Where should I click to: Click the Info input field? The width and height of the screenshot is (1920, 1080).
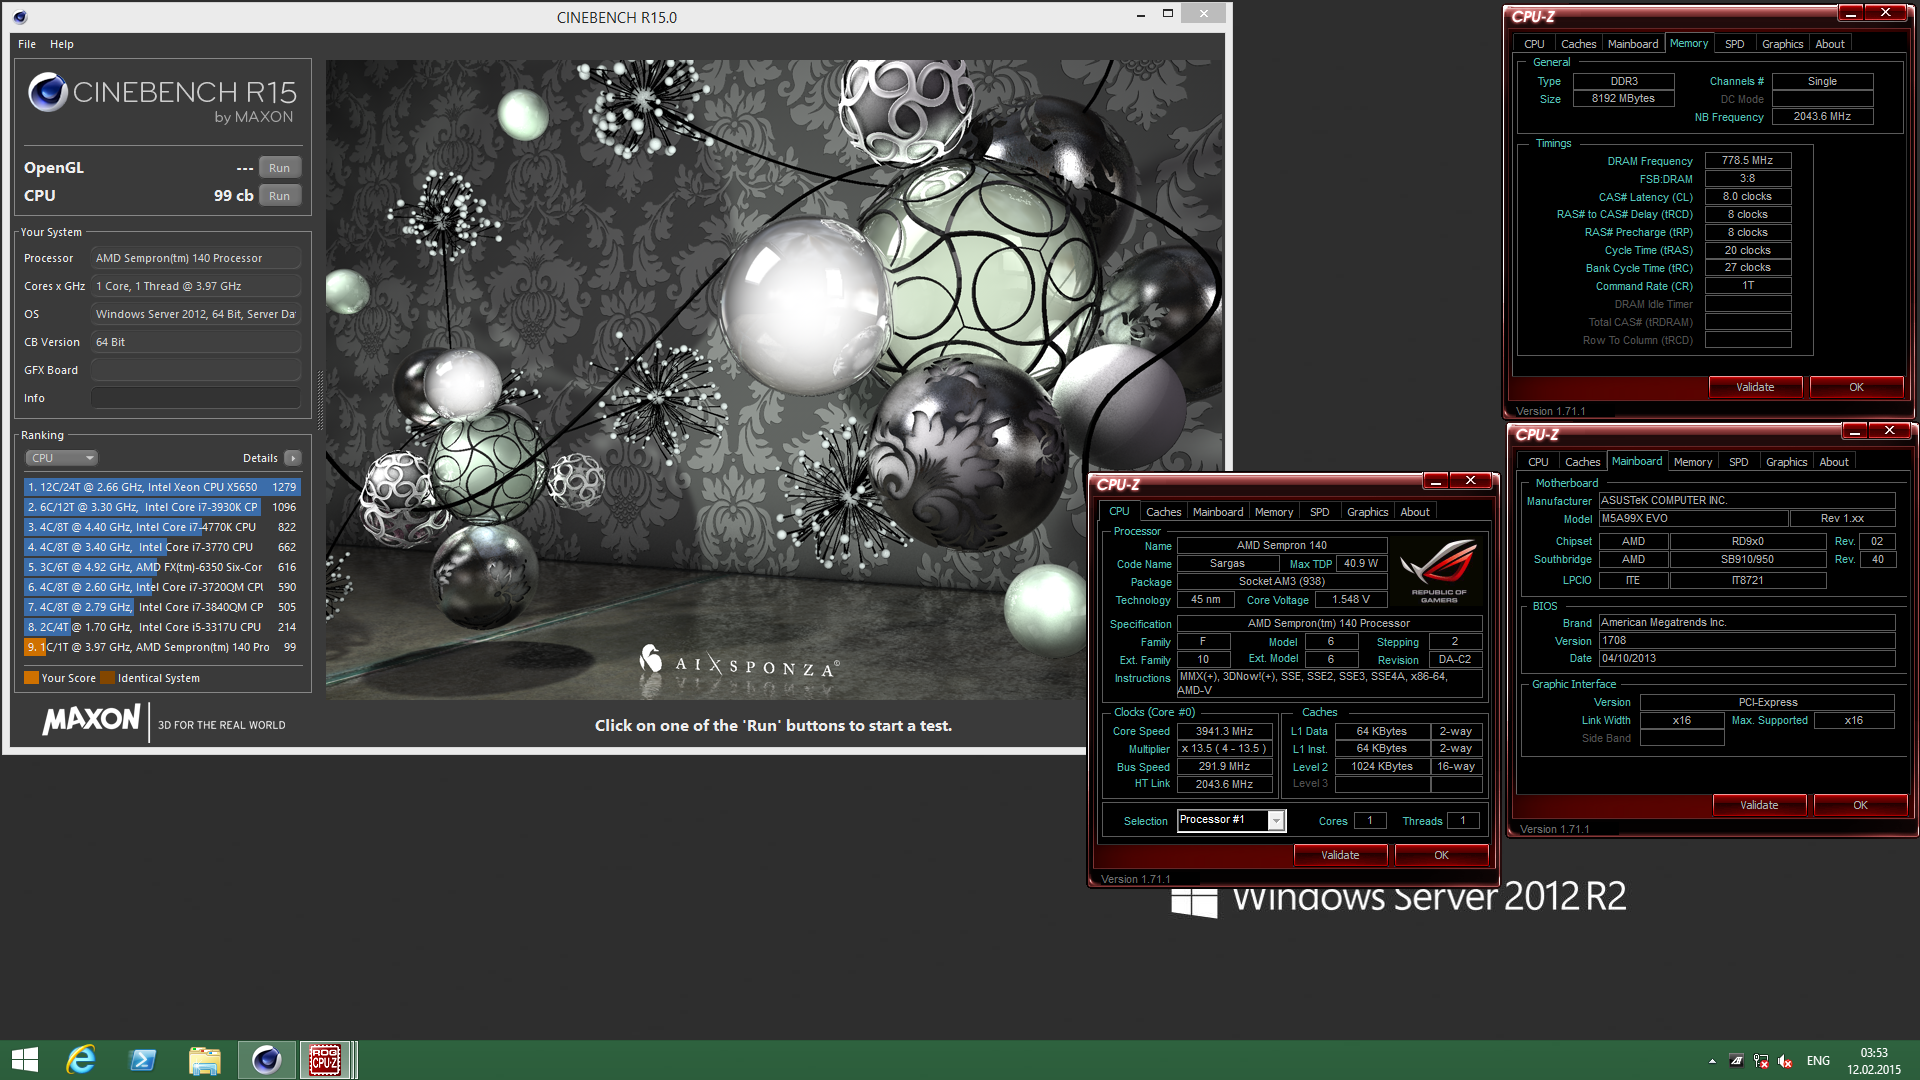196,398
